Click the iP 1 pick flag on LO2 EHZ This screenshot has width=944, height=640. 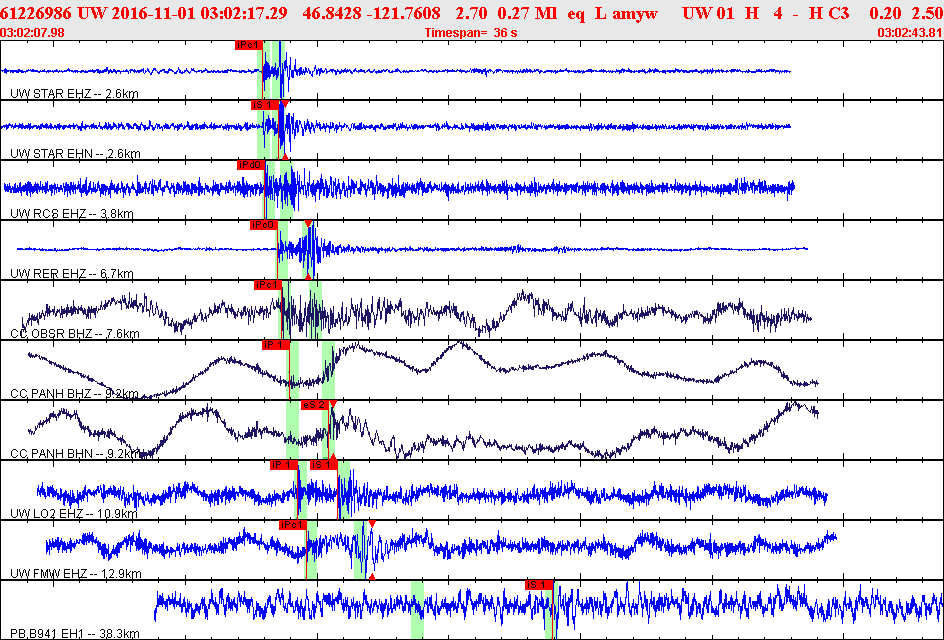coord(284,465)
